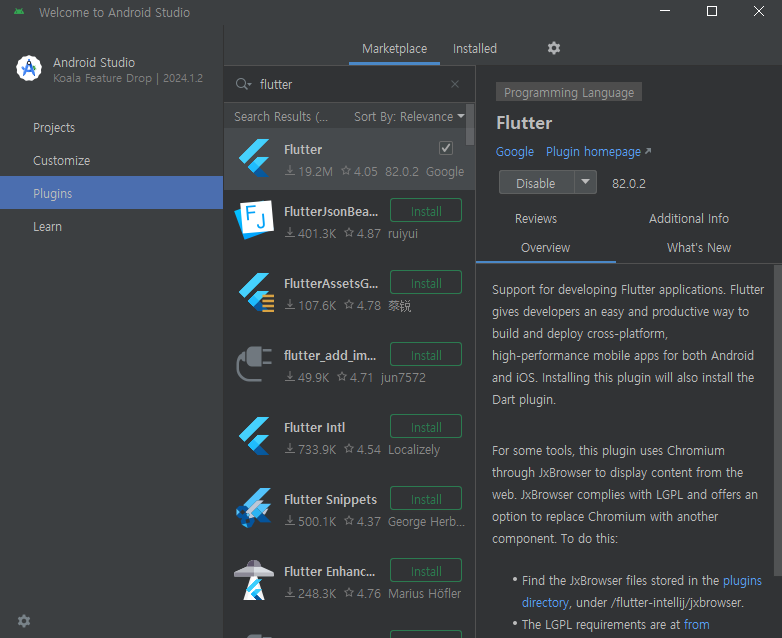Click the 4.87 rating of FlutterJsonBeanFactory
Viewport: 782px width, 638px height.
(363, 233)
